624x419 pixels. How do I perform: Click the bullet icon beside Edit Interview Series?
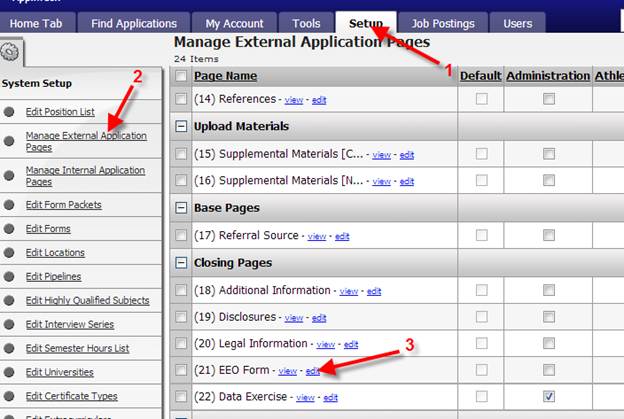(10, 325)
